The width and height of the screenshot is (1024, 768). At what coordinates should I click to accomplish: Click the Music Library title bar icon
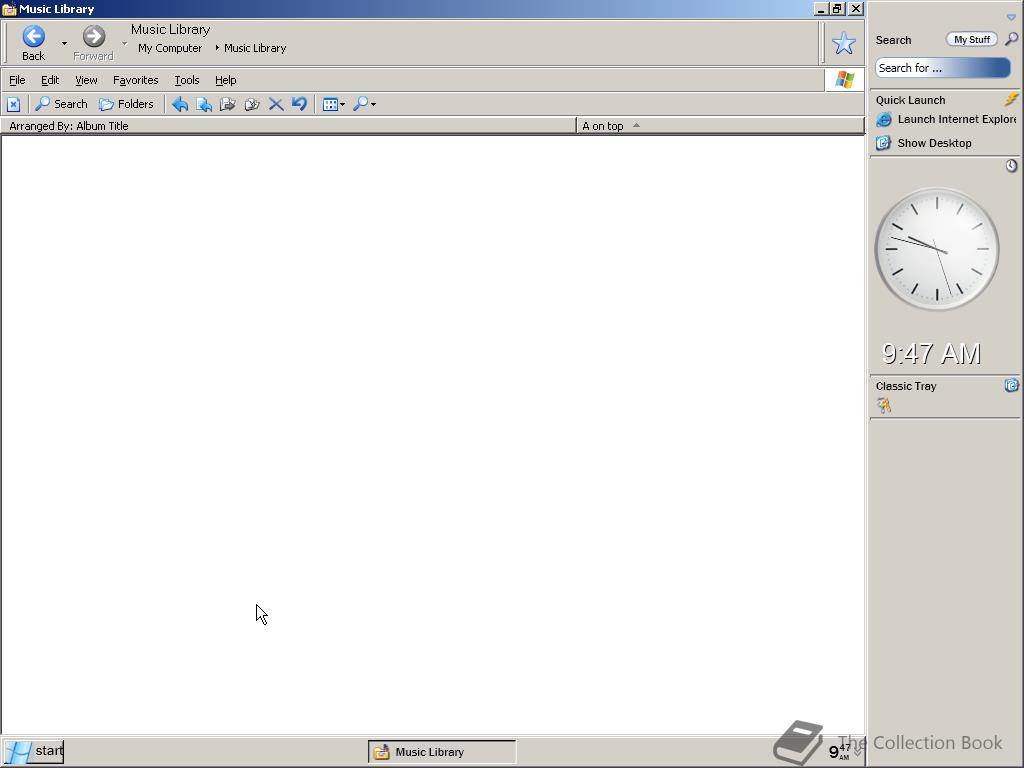pyautogui.click(x=8, y=9)
